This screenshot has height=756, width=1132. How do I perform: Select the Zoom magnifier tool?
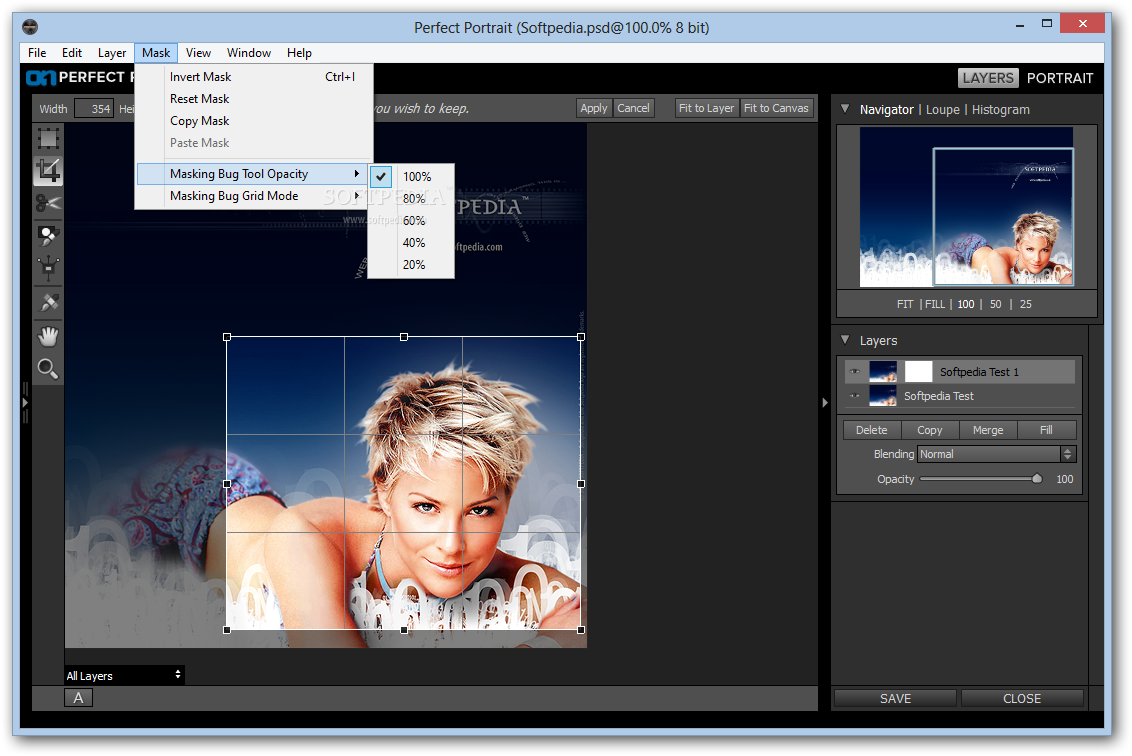pyautogui.click(x=48, y=369)
